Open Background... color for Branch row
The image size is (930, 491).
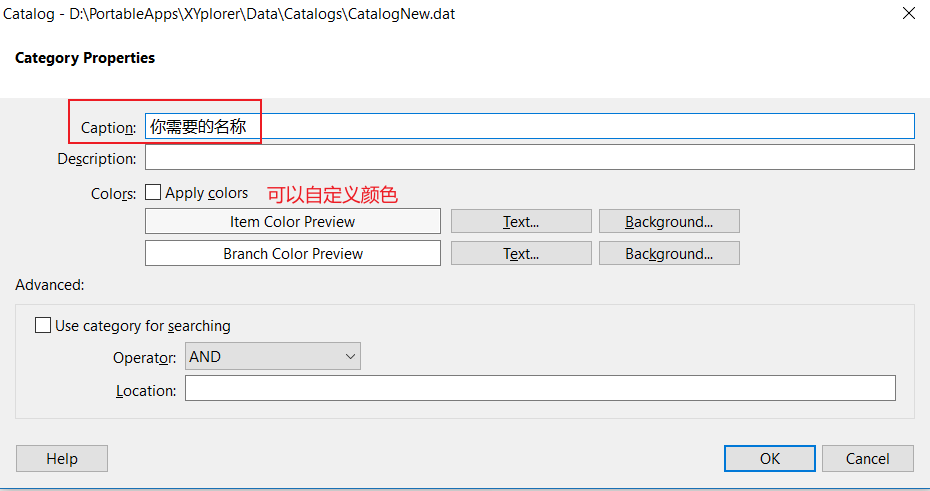pos(669,253)
